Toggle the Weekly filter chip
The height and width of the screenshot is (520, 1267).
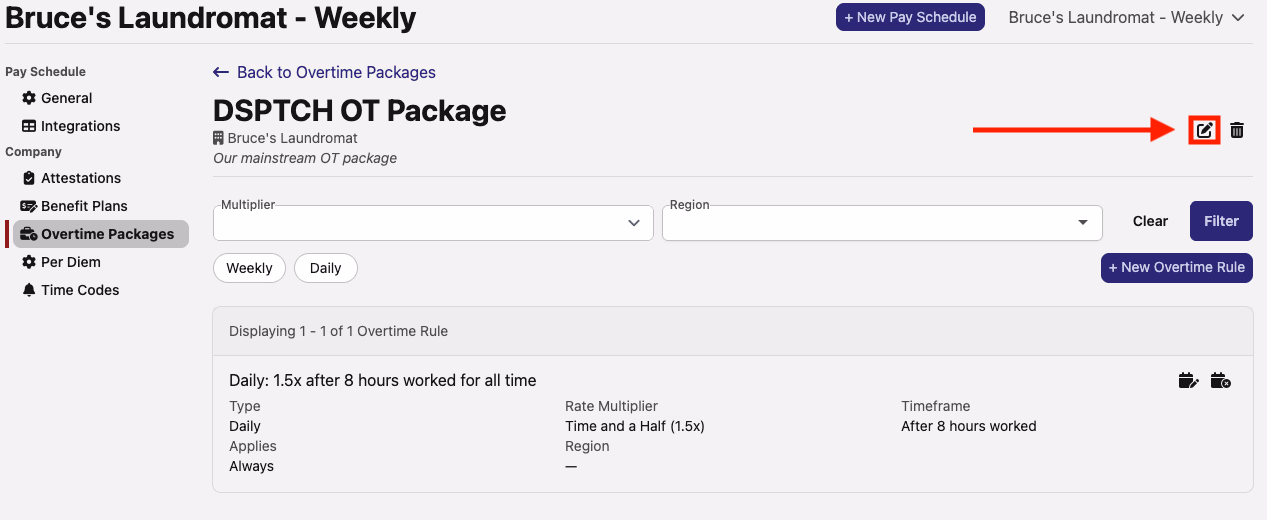[249, 268]
